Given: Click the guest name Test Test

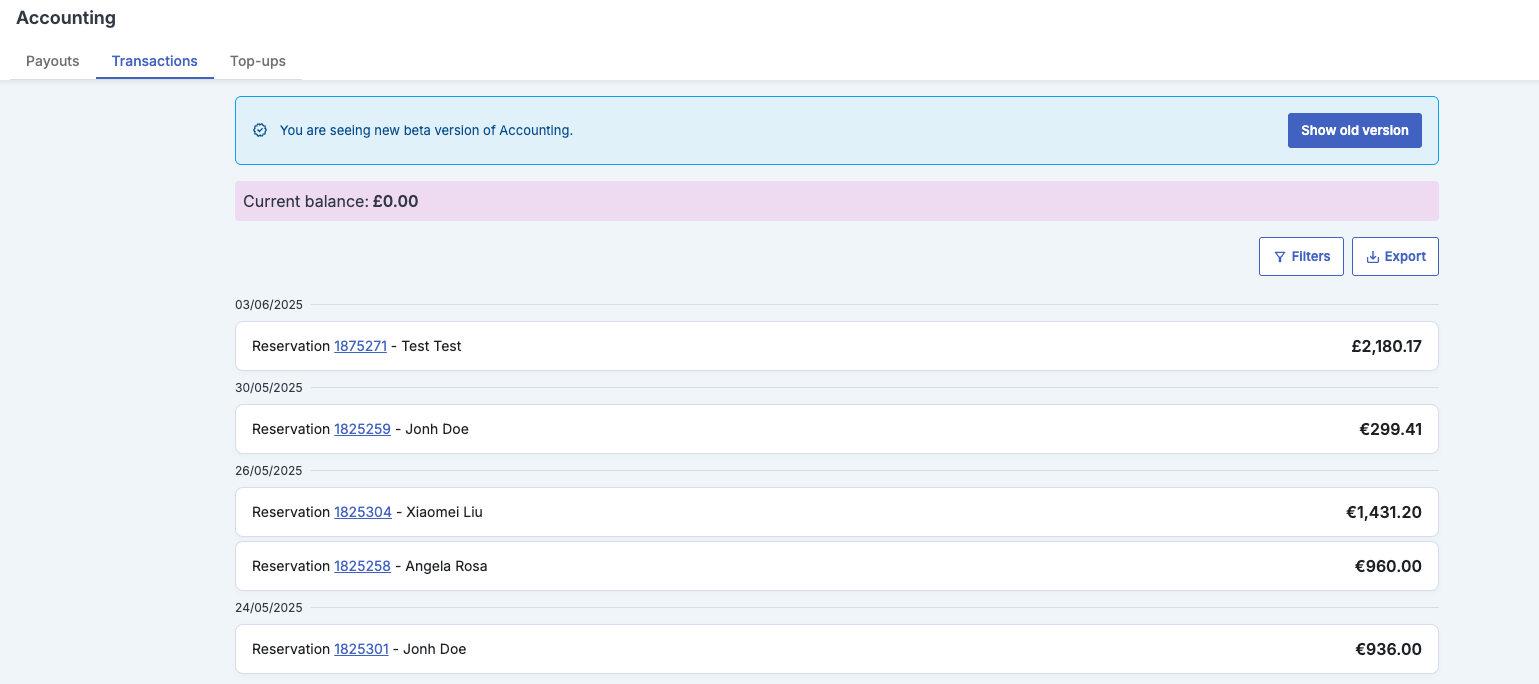Looking at the screenshot, I should [x=431, y=346].
